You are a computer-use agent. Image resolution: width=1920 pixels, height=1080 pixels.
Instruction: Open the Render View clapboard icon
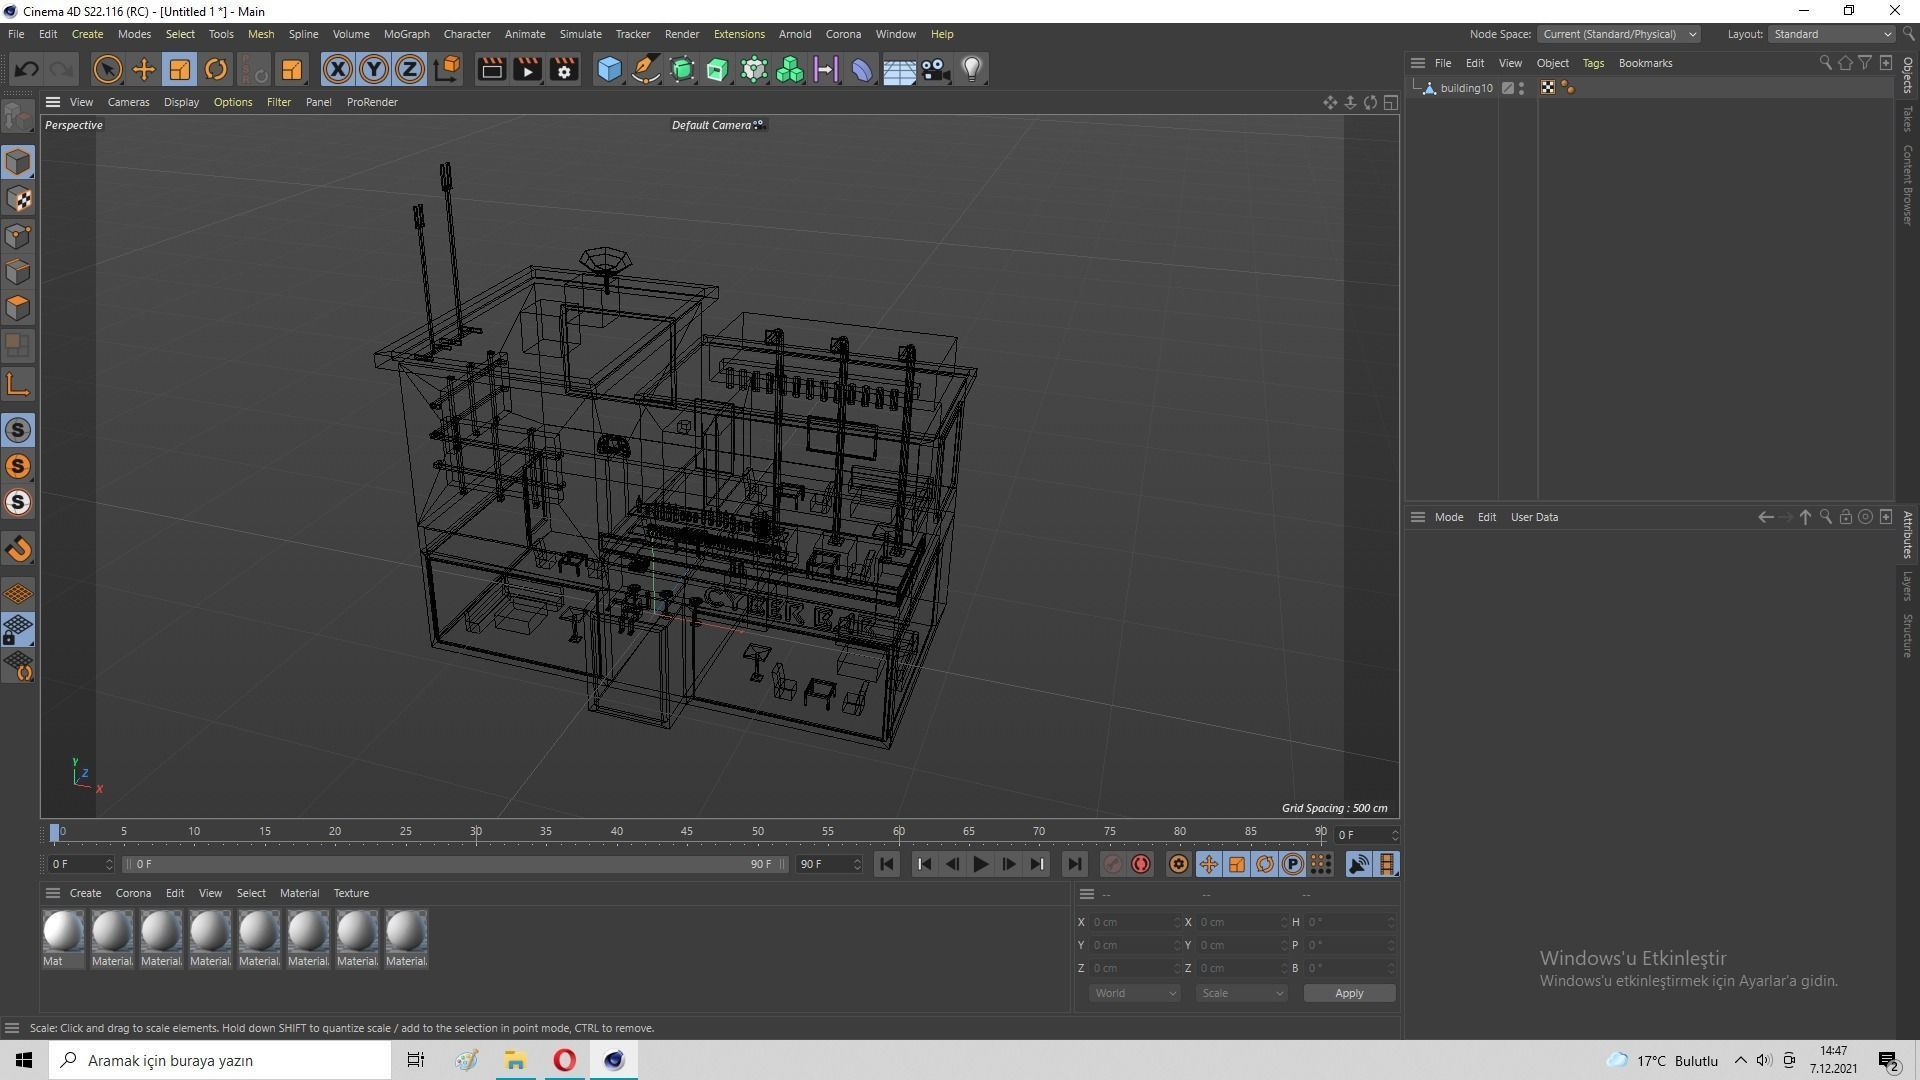491,69
